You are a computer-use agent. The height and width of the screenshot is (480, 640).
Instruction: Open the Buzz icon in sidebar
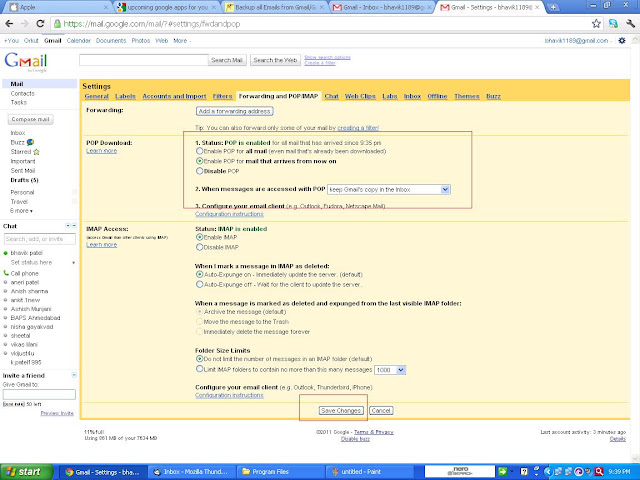point(30,142)
